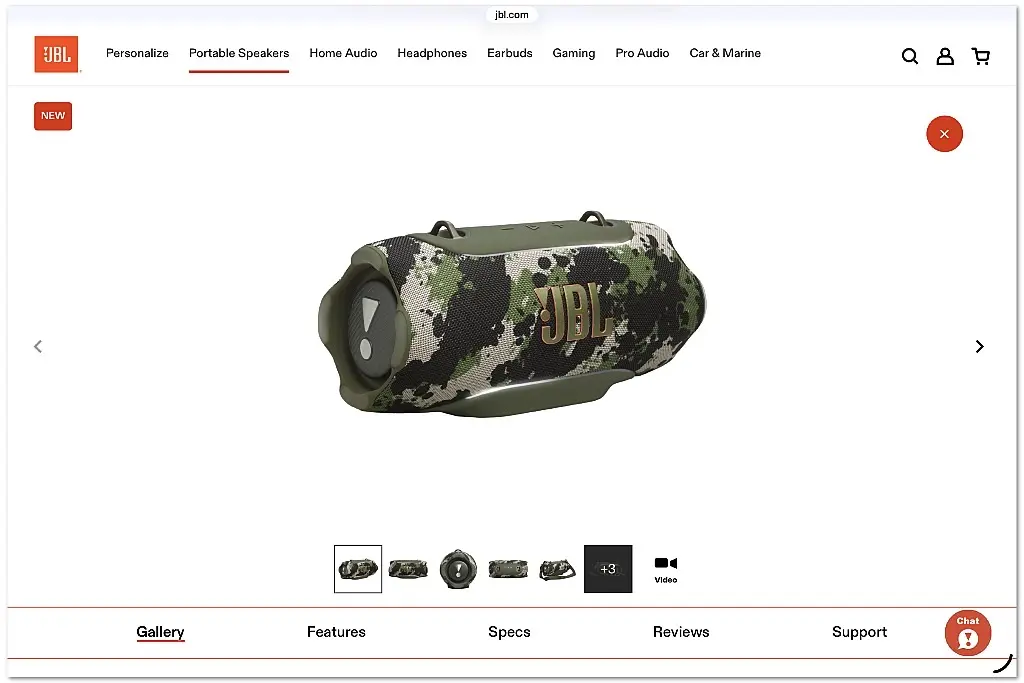The image size is (1024, 683).
Task: Open the Home Audio menu
Action: 344,53
